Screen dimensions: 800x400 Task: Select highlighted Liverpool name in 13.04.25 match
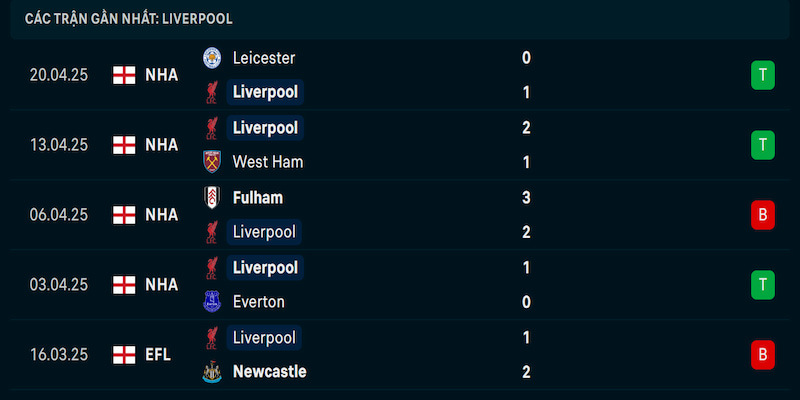(265, 128)
